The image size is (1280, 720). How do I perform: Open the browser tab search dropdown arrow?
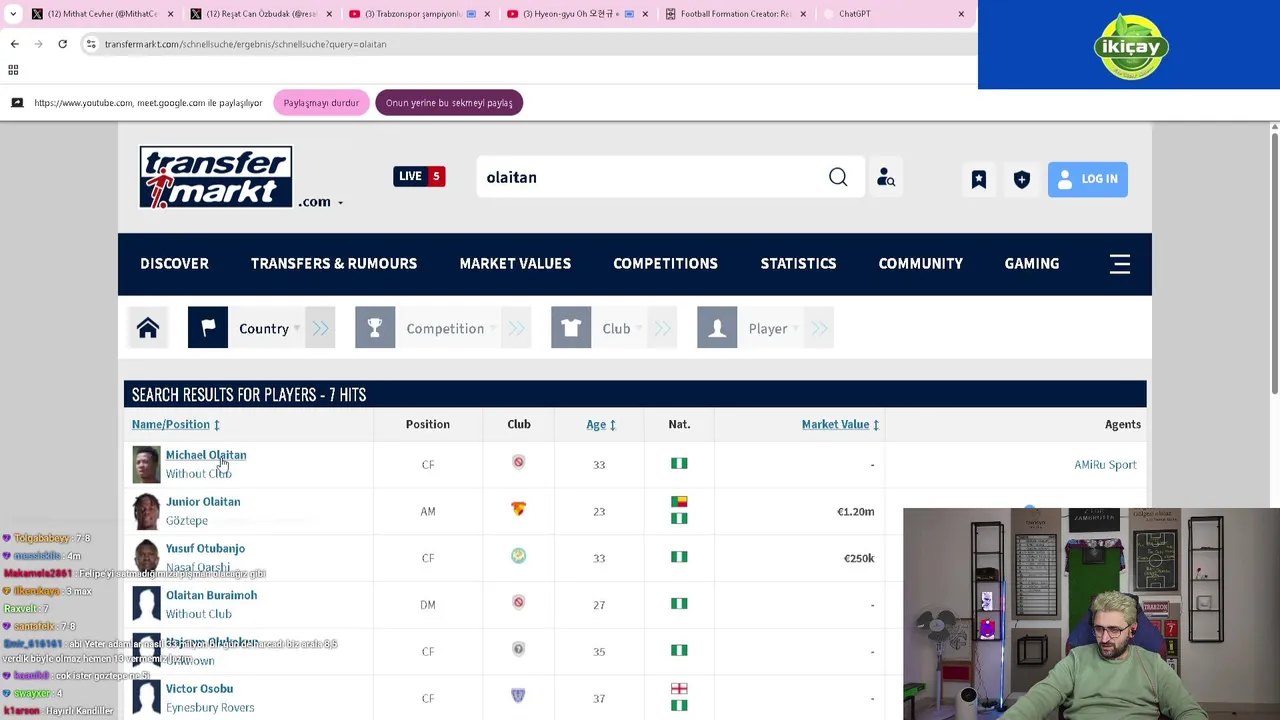[x=13, y=14]
